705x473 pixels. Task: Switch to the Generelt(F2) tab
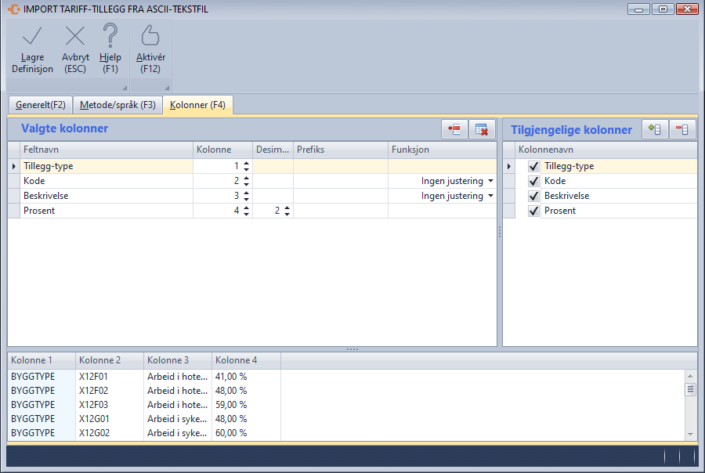pyautogui.click(x=40, y=104)
